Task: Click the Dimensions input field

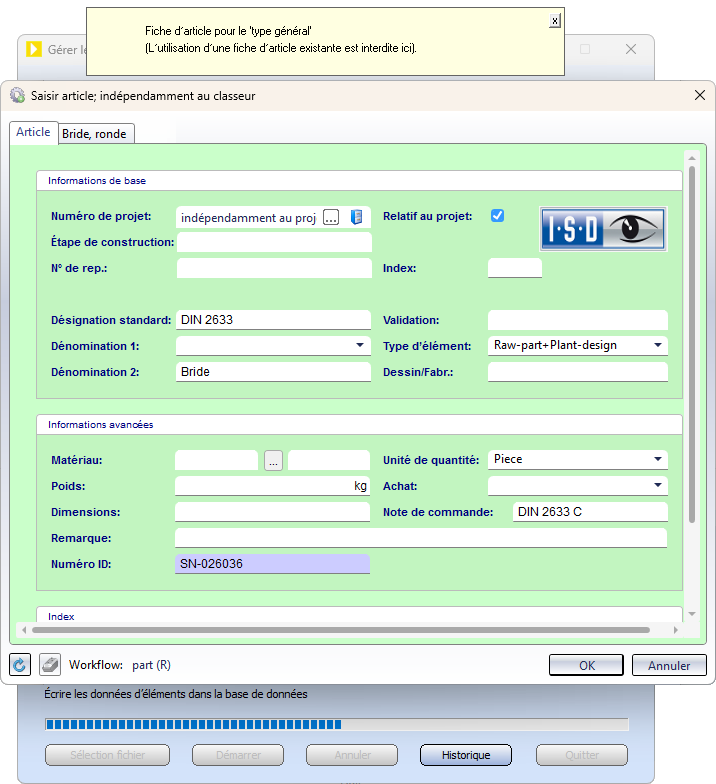Action: click(272, 512)
